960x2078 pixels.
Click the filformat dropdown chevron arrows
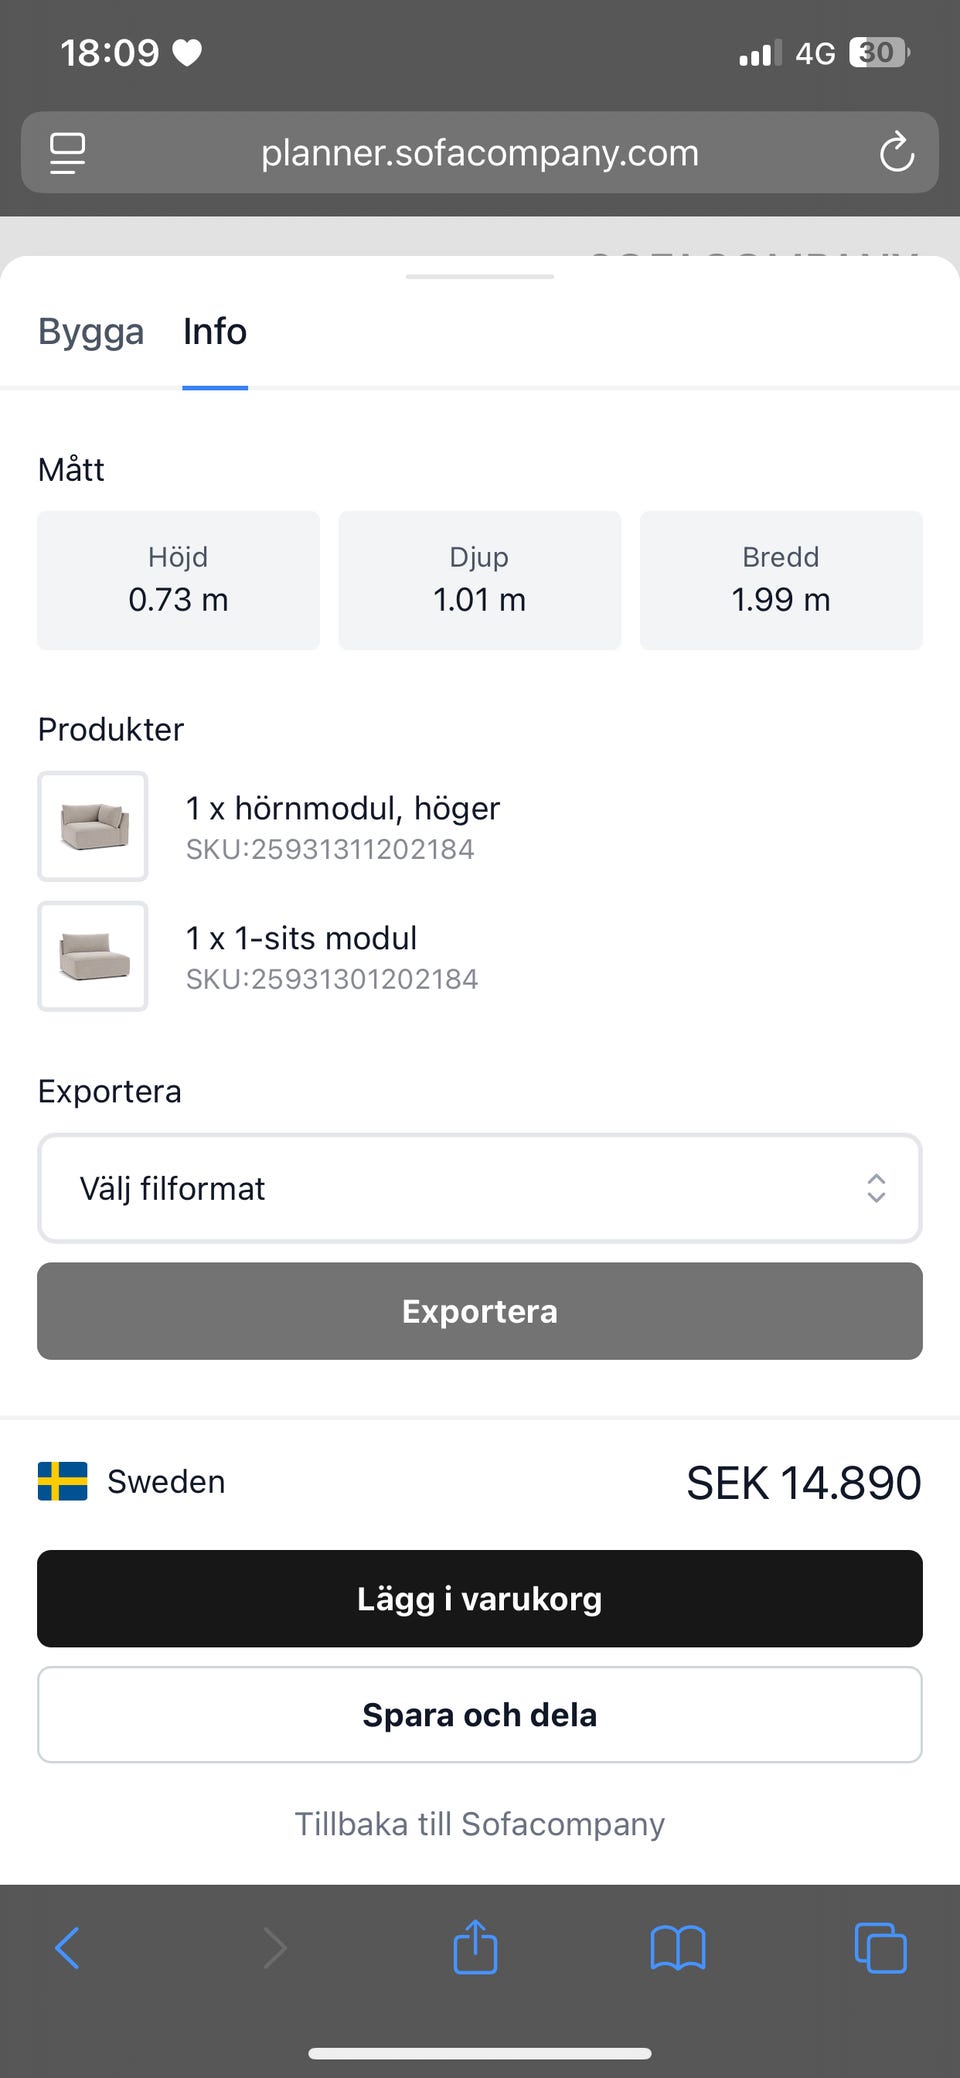coord(876,1188)
